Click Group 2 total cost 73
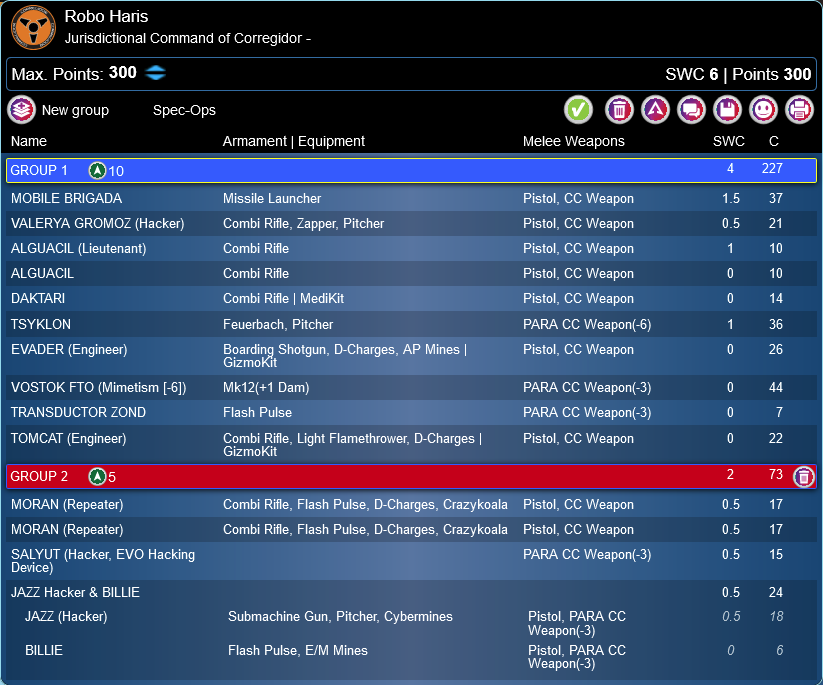This screenshot has width=823, height=685. coord(776,475)
